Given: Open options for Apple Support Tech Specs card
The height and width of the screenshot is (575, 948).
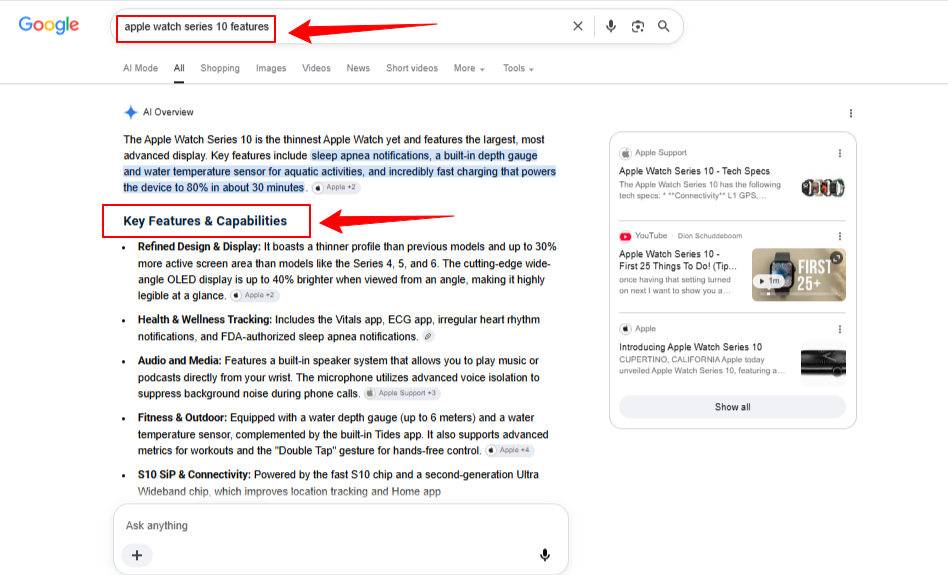Looking at the screenshot, I should [x=840, y=153].
